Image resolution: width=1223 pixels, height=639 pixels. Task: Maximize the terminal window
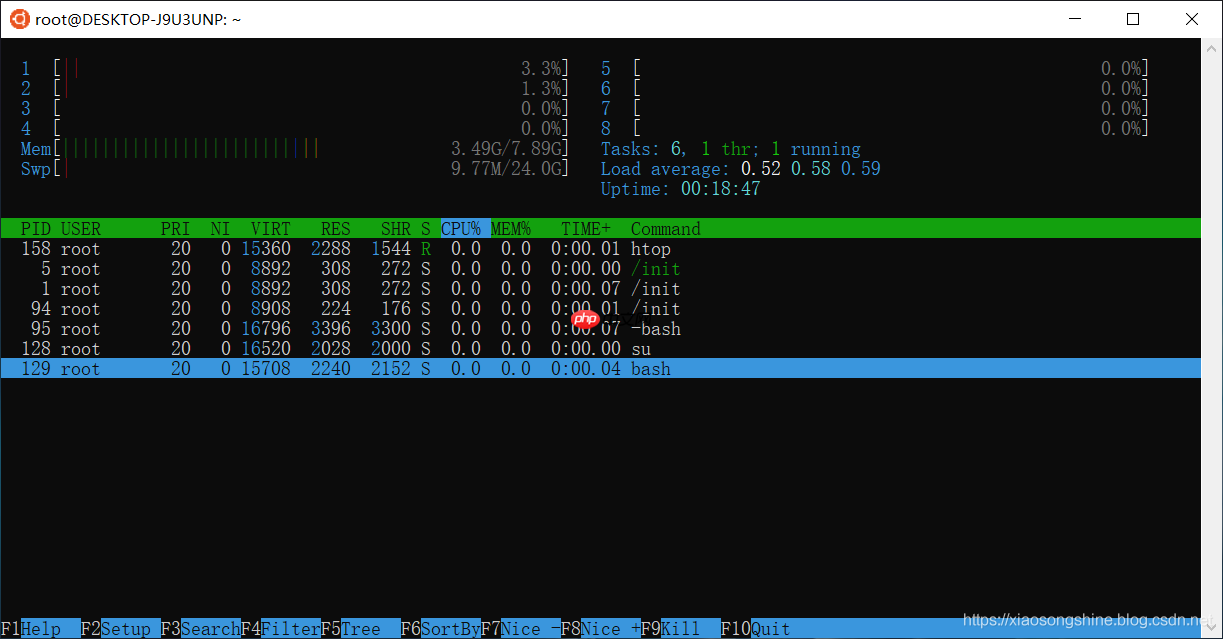pos(1133,18)
